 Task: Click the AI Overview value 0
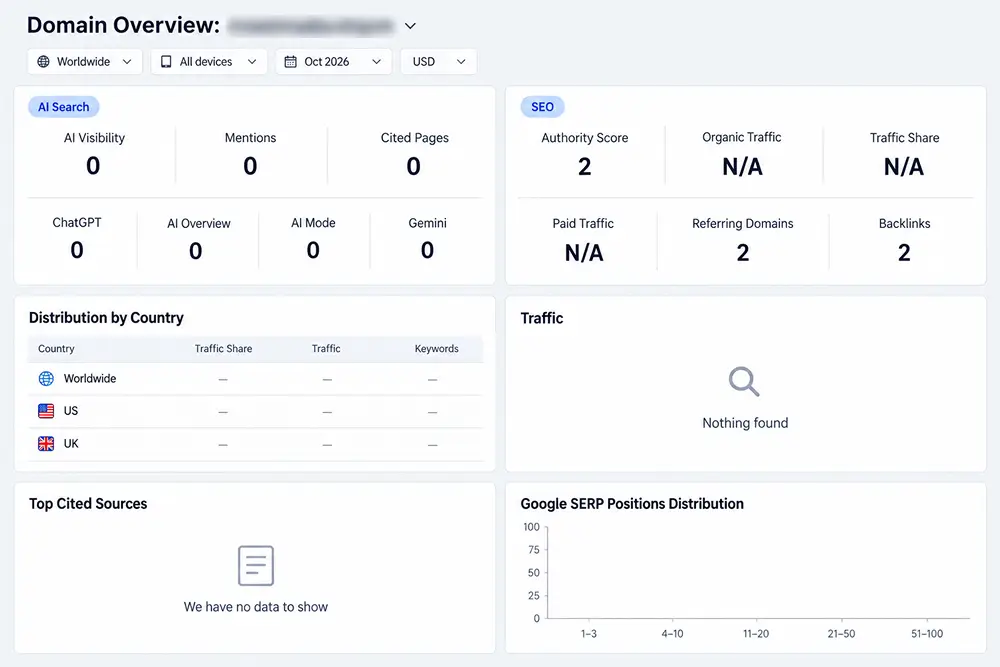click(x=196, y=251)
